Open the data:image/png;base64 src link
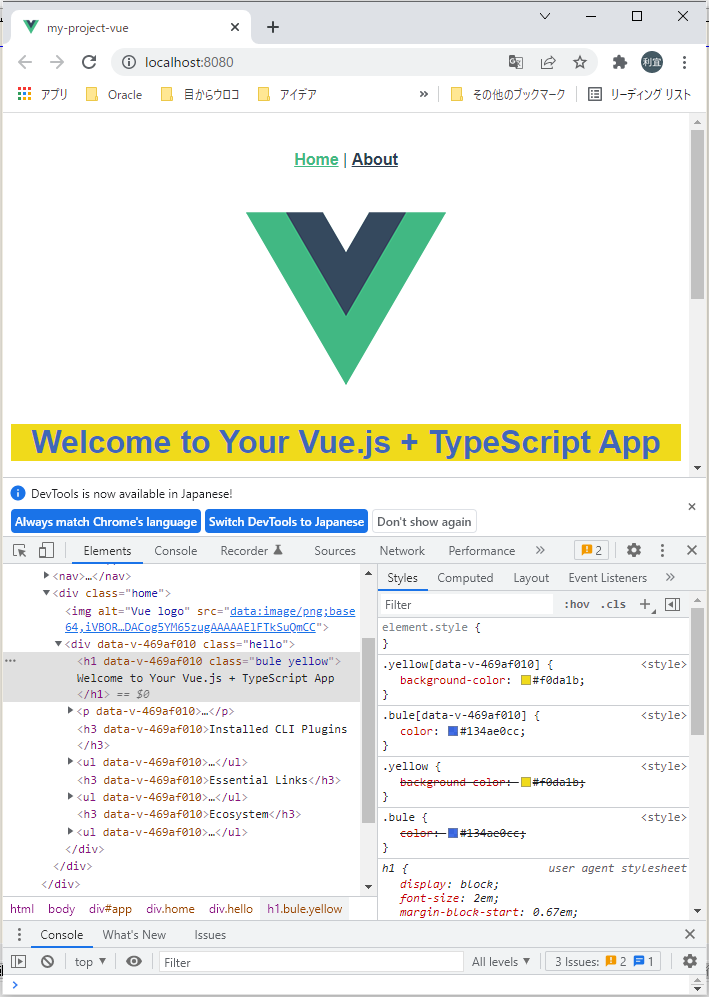The height and width of the screenshot is (997, 709). coord(210,619)
